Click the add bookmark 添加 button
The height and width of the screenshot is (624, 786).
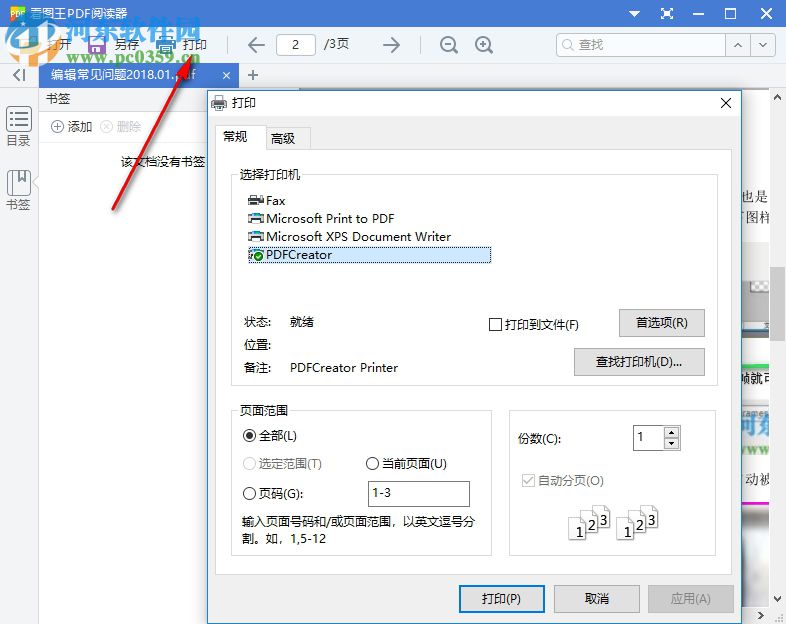click(x=72, y=126)
